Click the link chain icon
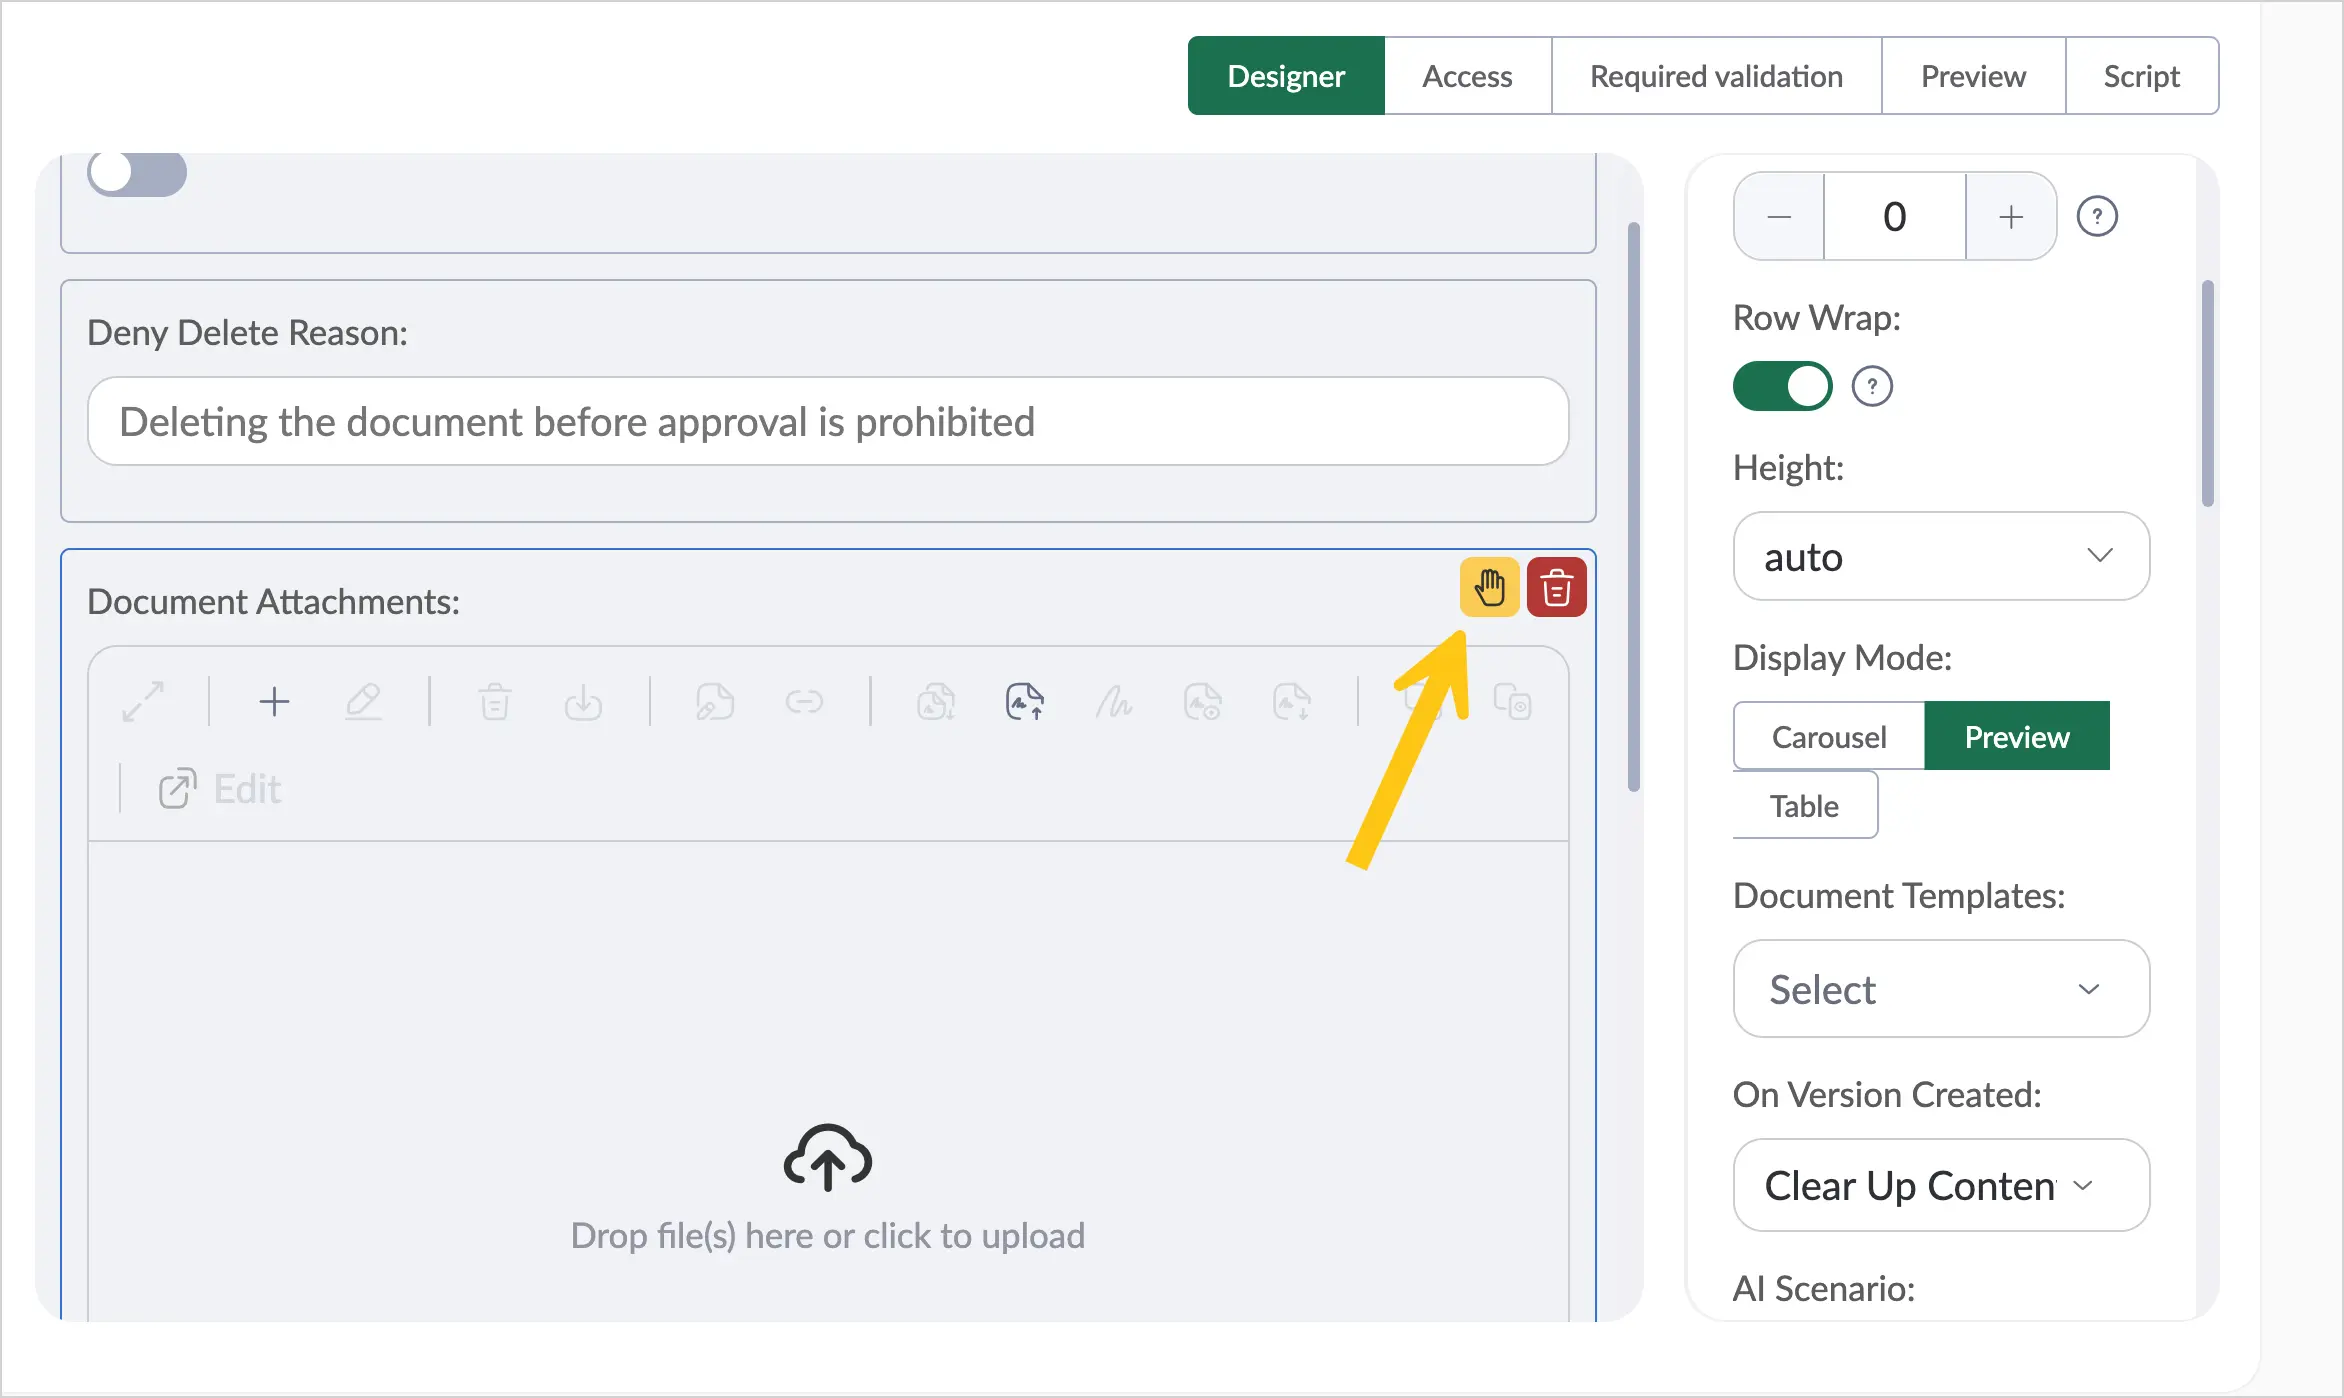Screen dimensions: 2344x1398 tap(804, 702)
